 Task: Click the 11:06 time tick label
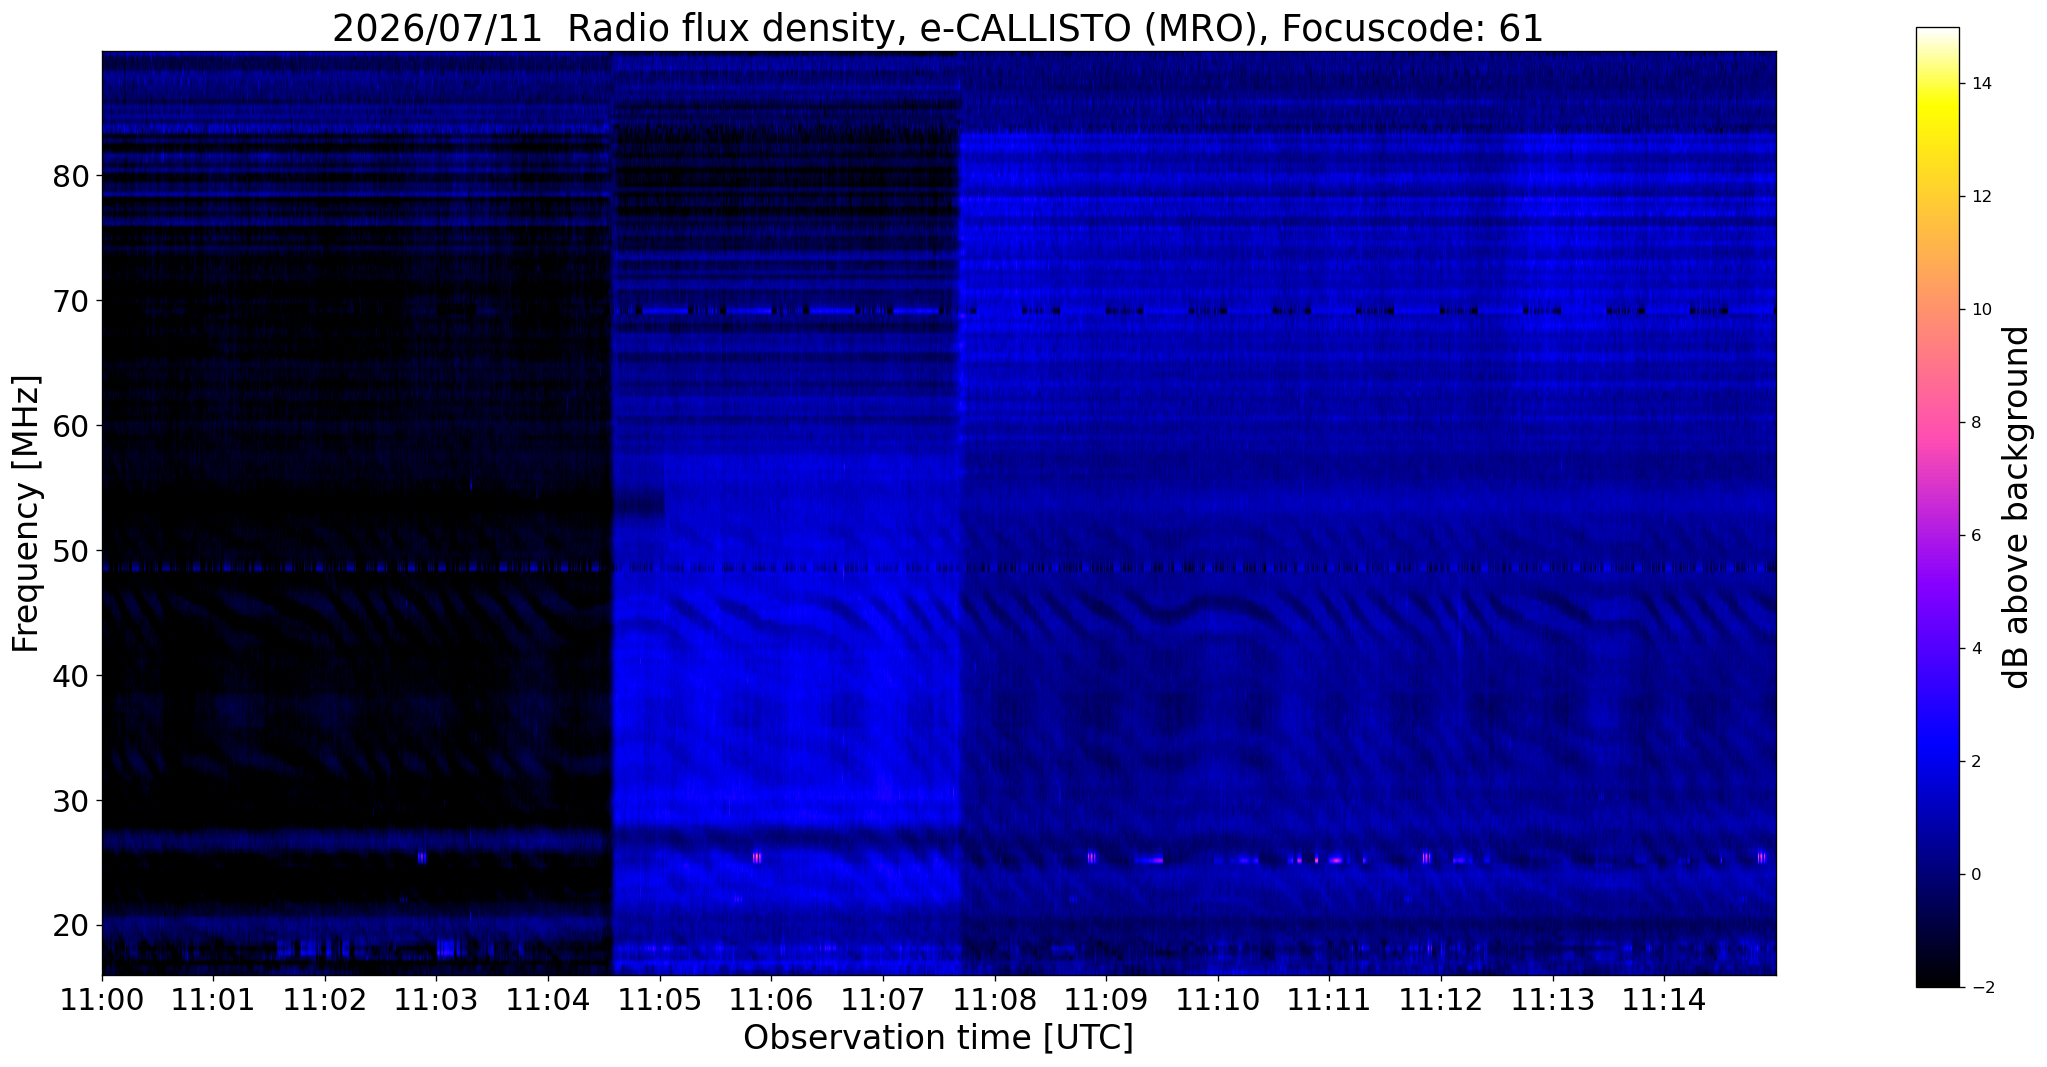pos(771,1000)
